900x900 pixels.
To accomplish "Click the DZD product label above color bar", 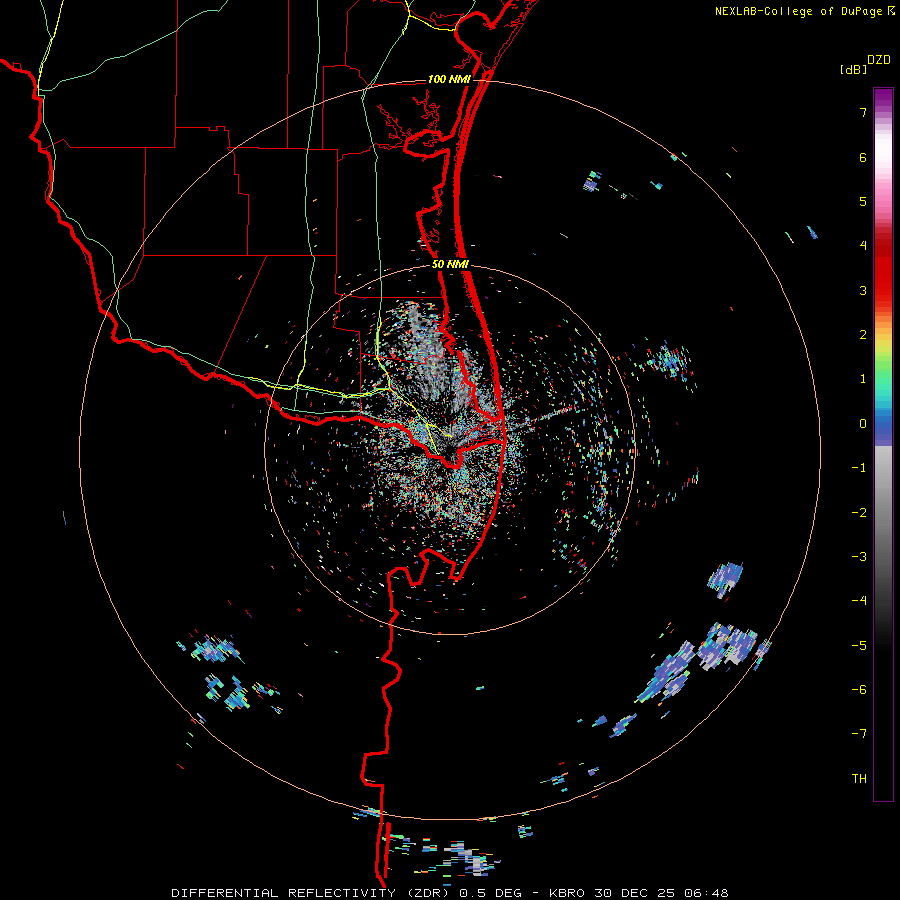I will (879, 60).
